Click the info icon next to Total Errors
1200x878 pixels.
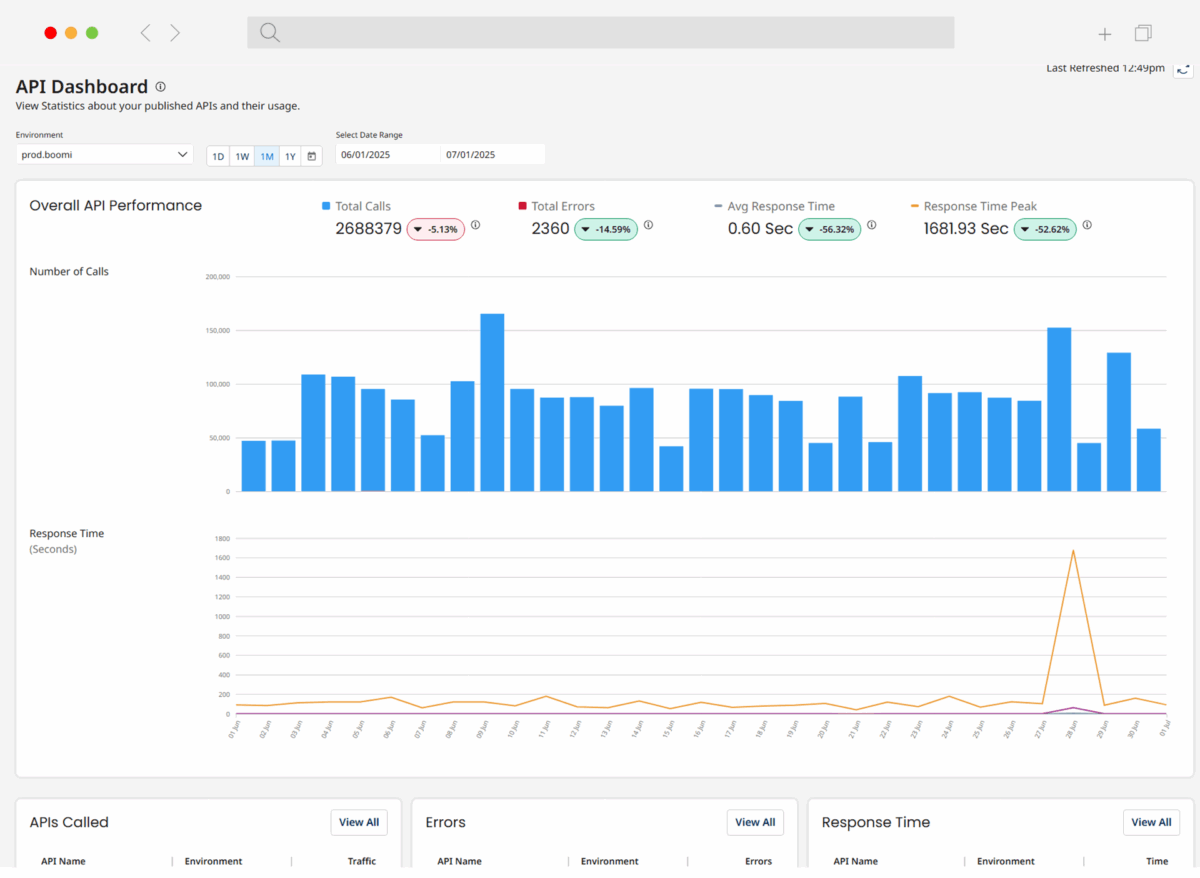pos(648,225)
